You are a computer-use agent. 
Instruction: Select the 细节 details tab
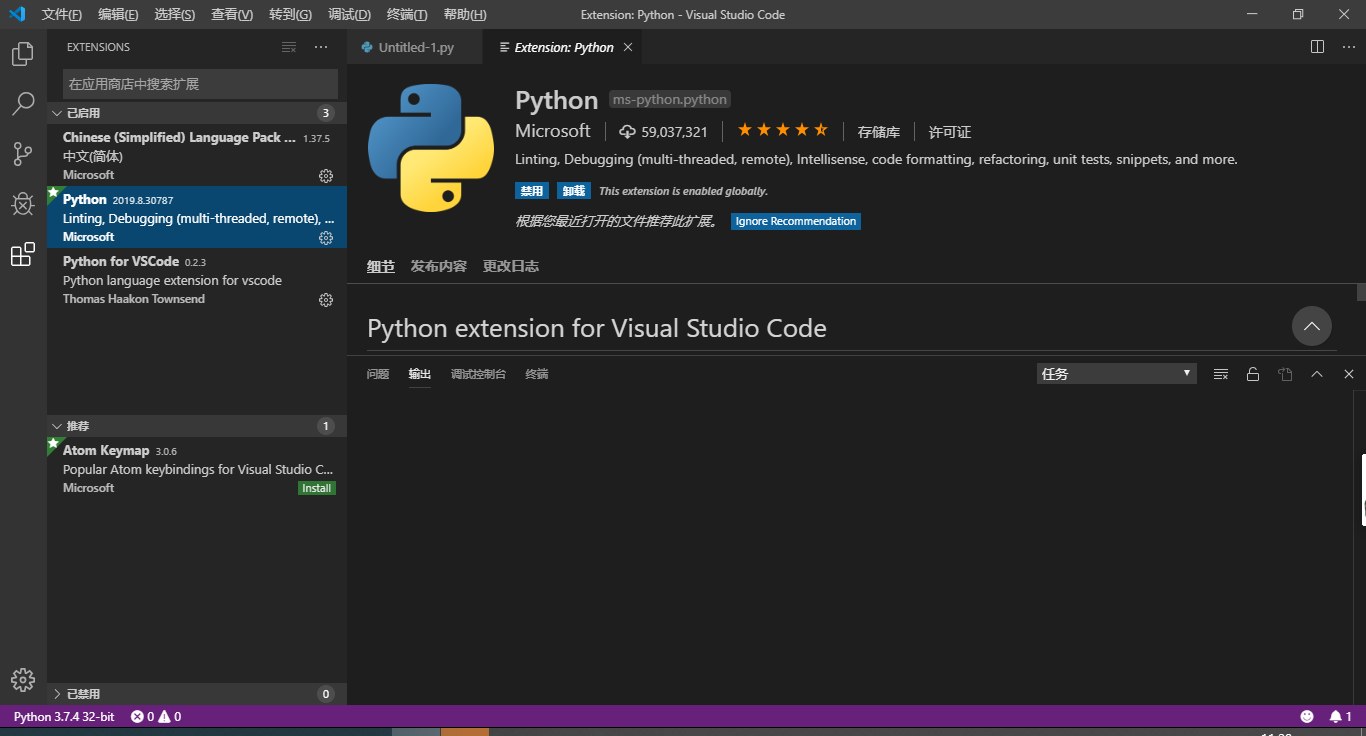pyautogui.click(x=381, y=266)
